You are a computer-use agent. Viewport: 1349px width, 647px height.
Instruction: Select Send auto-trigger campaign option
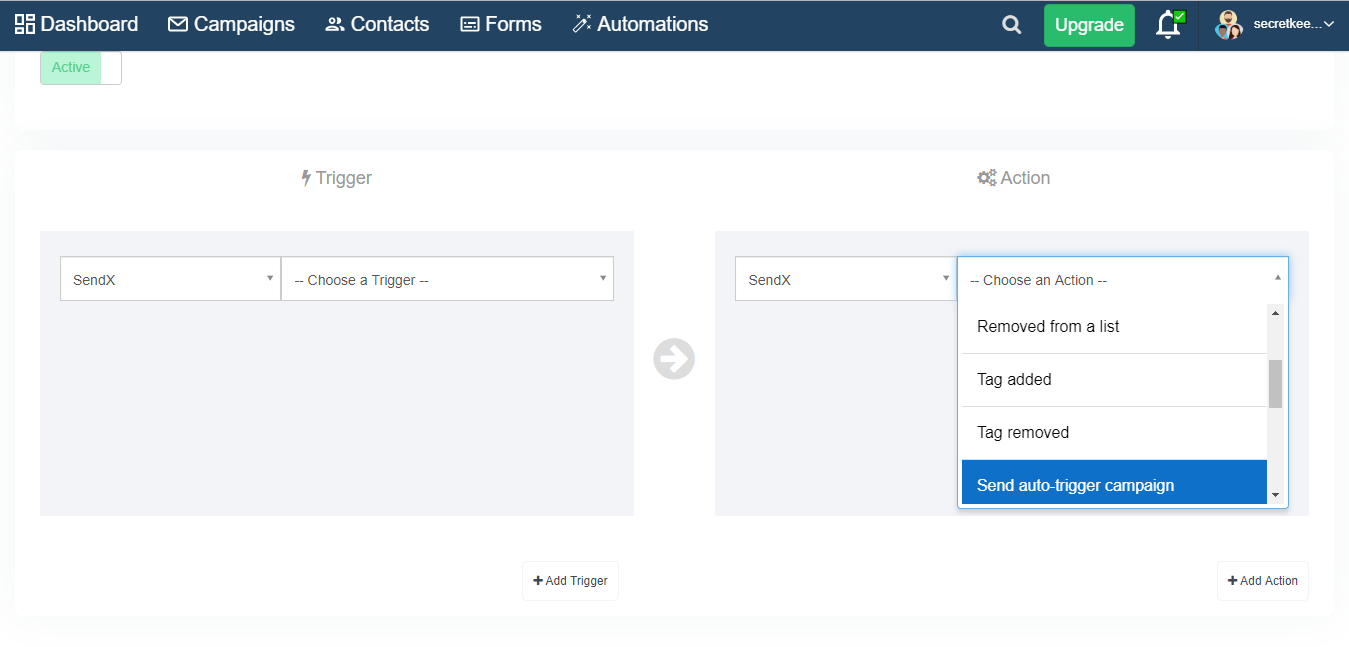1113,485
